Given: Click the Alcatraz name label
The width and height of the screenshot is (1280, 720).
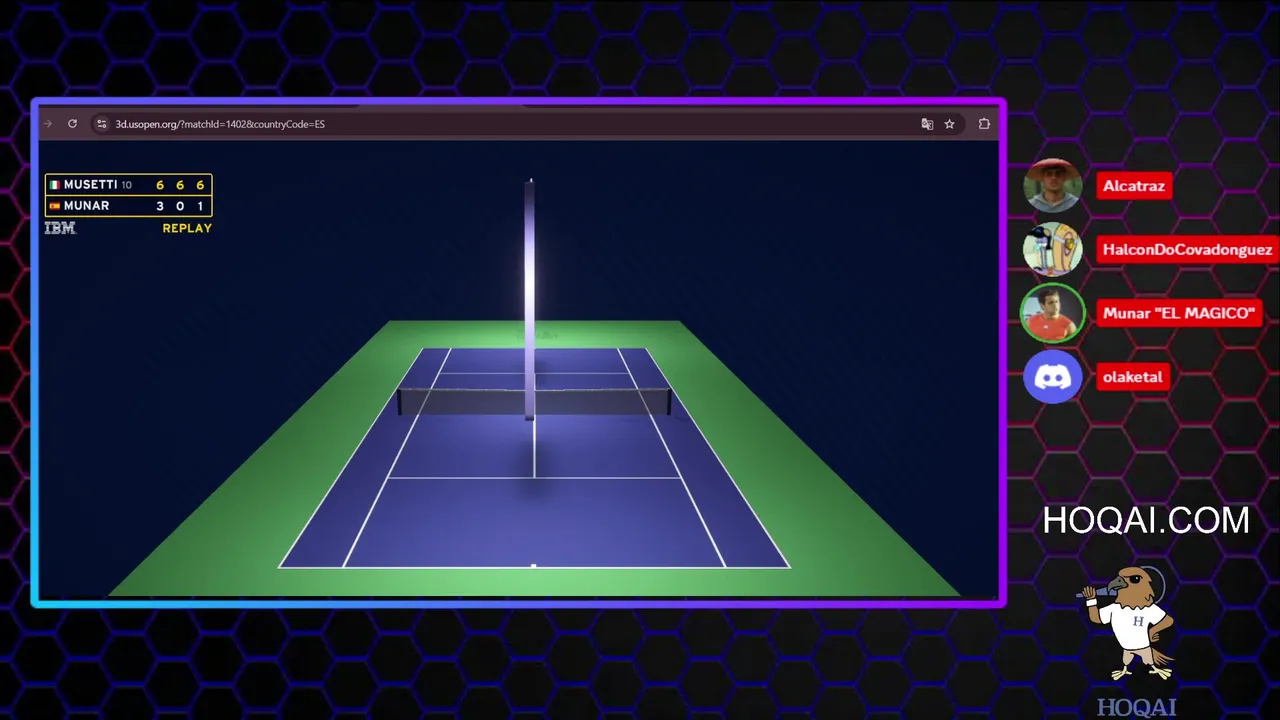Looking at the screenshot, I should 1134,186.
